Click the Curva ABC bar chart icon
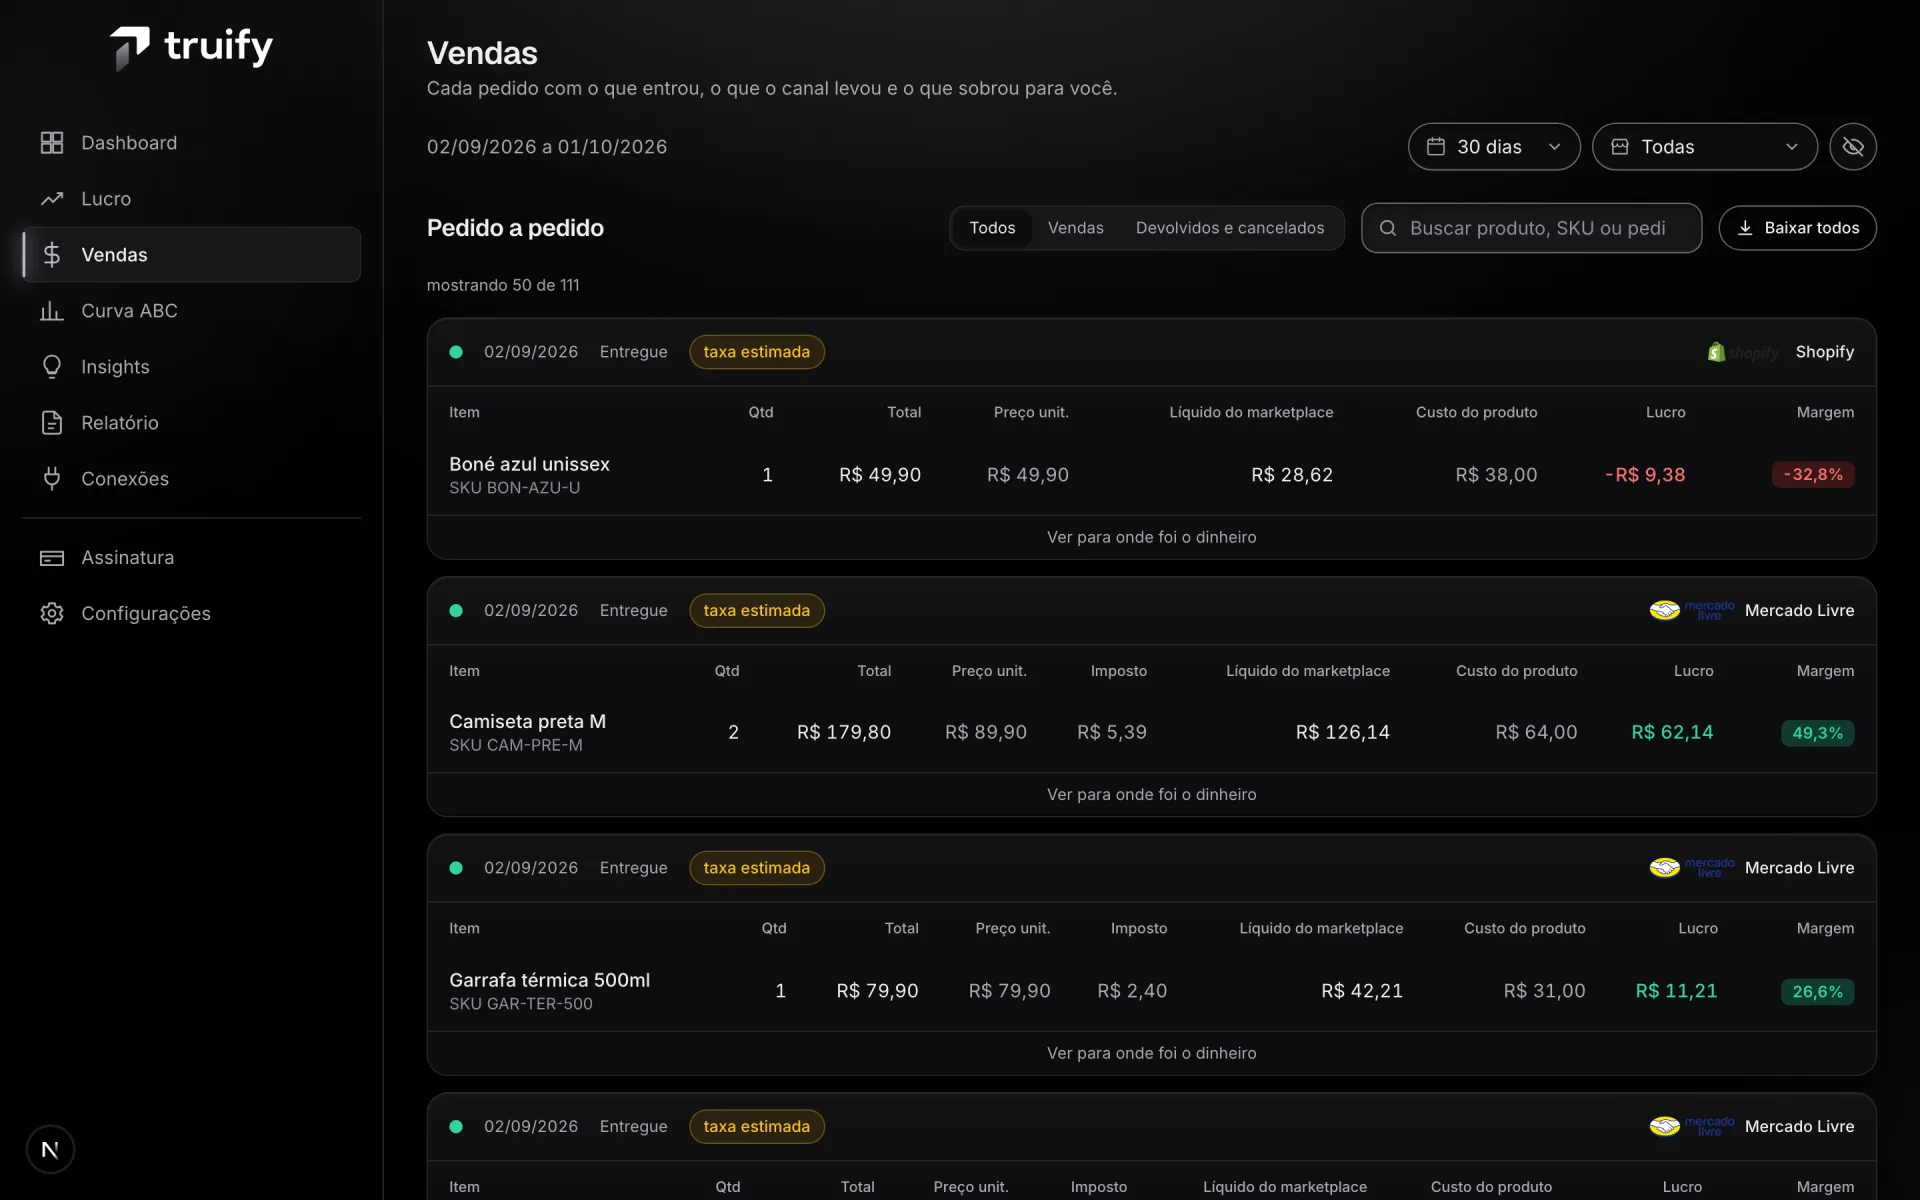Image resolution: width=1920 pixels, height=1200 pixels. 52,311
